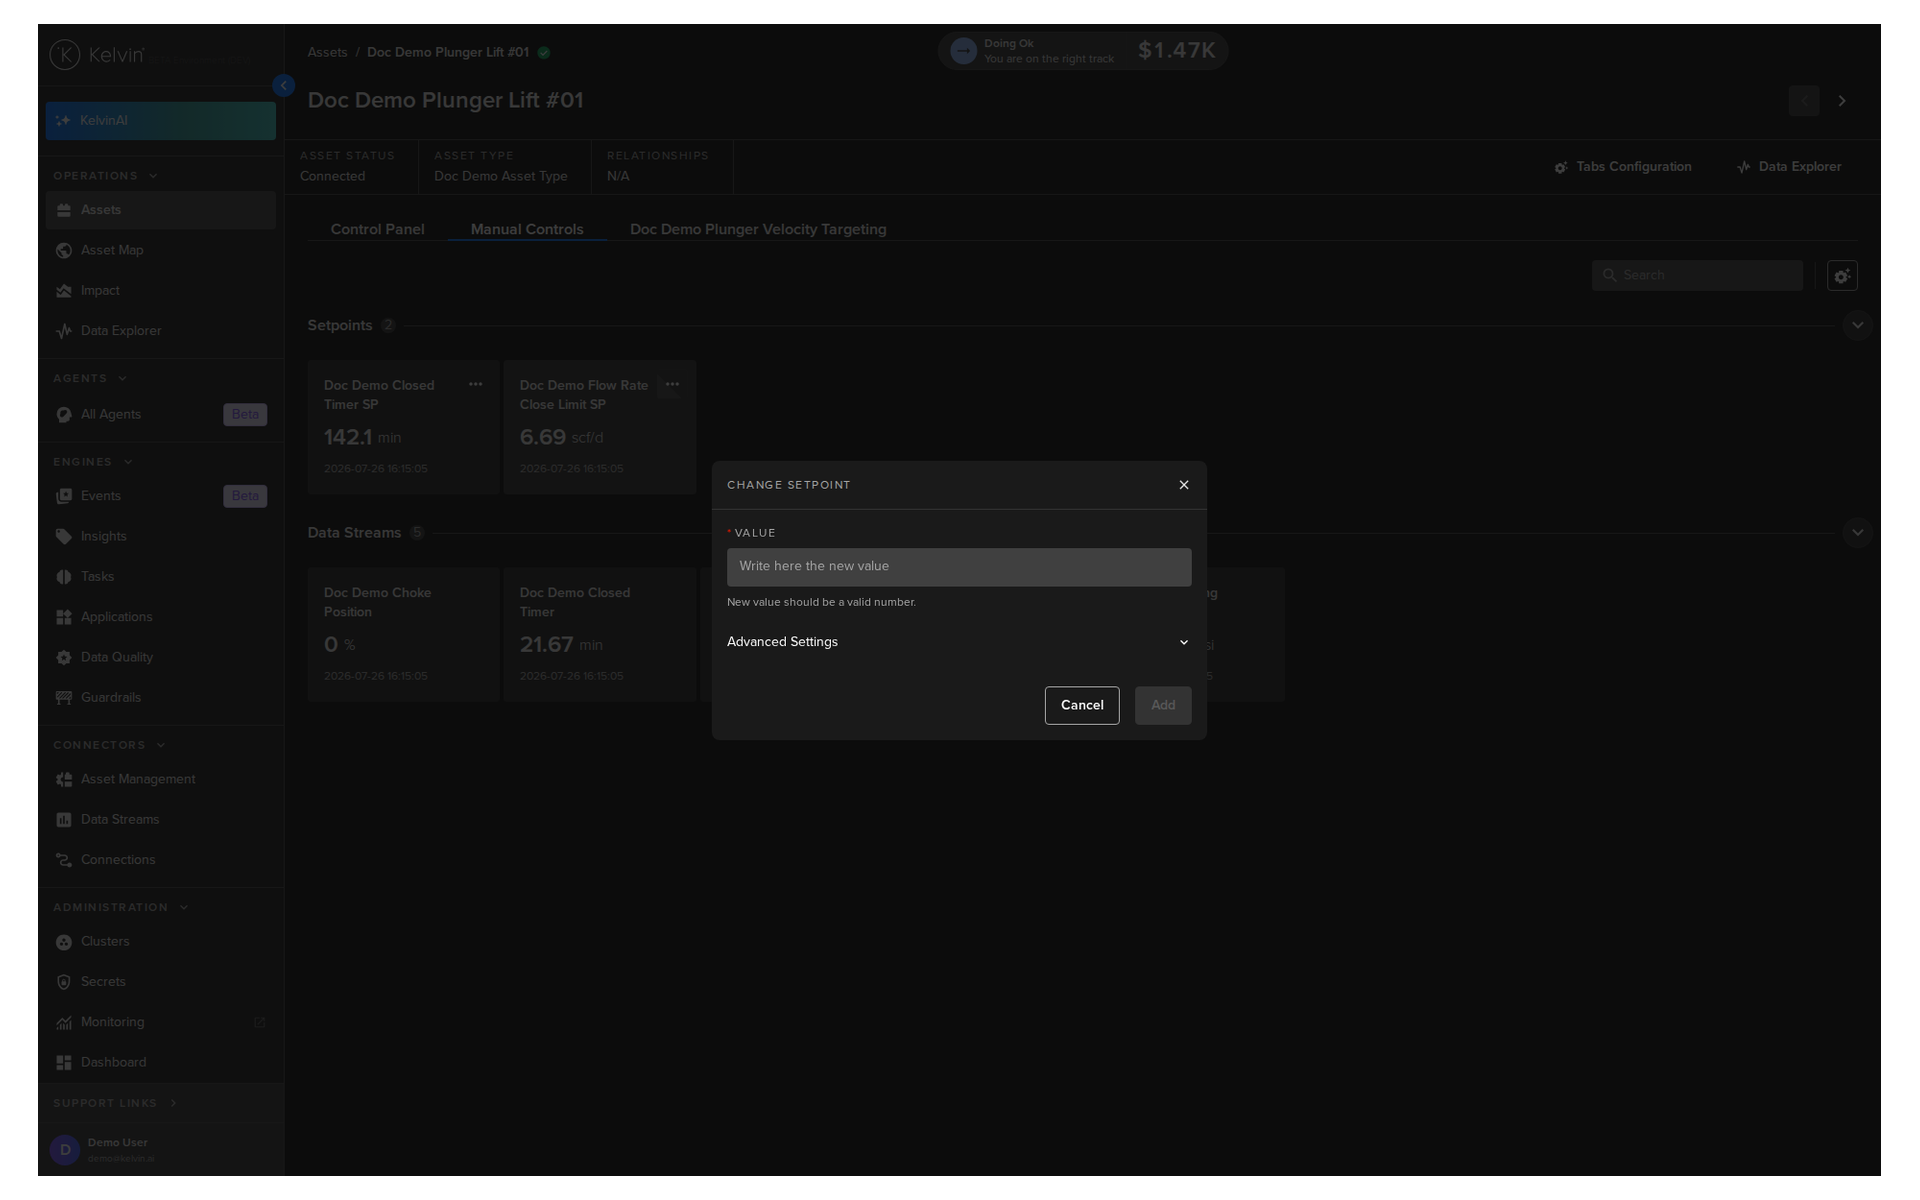Open Data Streams in sidebar

[160, 820]
